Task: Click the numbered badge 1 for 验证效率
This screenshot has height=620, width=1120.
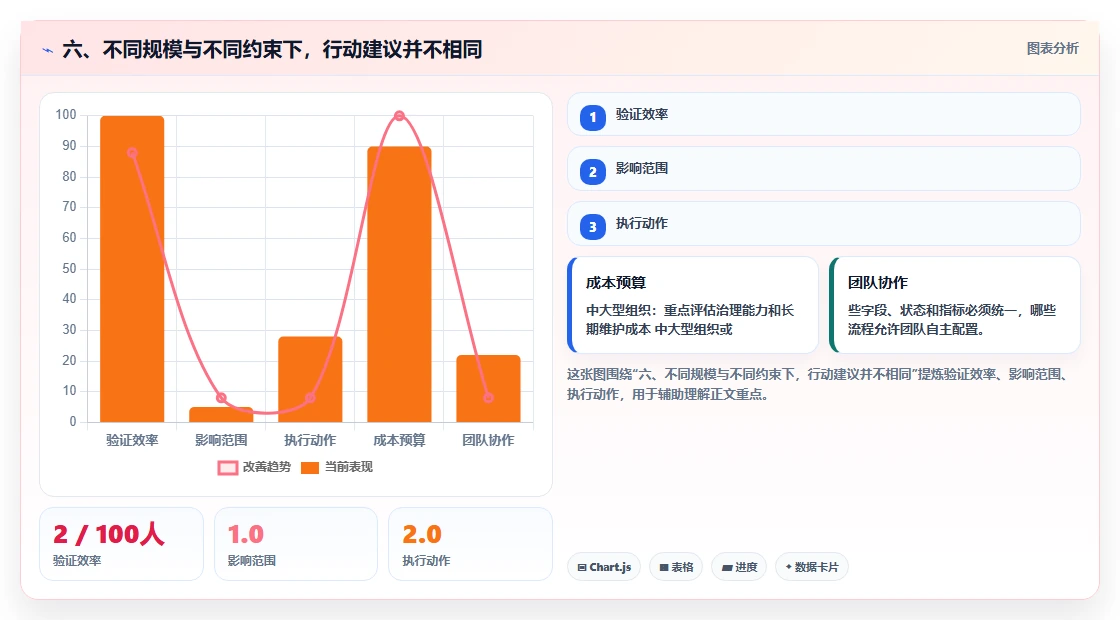Action: click(x=593, y=117)
